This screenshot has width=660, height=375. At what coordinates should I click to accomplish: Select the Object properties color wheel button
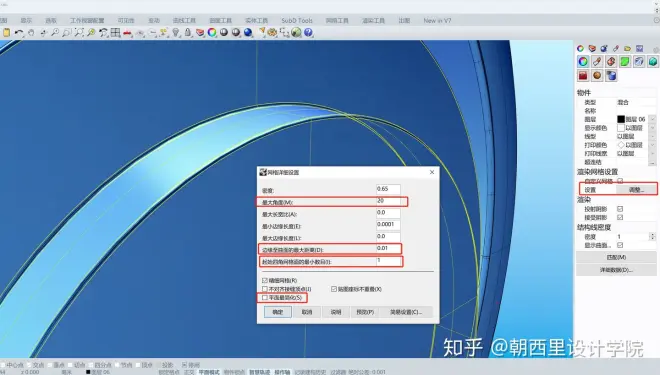pos(583,62)
